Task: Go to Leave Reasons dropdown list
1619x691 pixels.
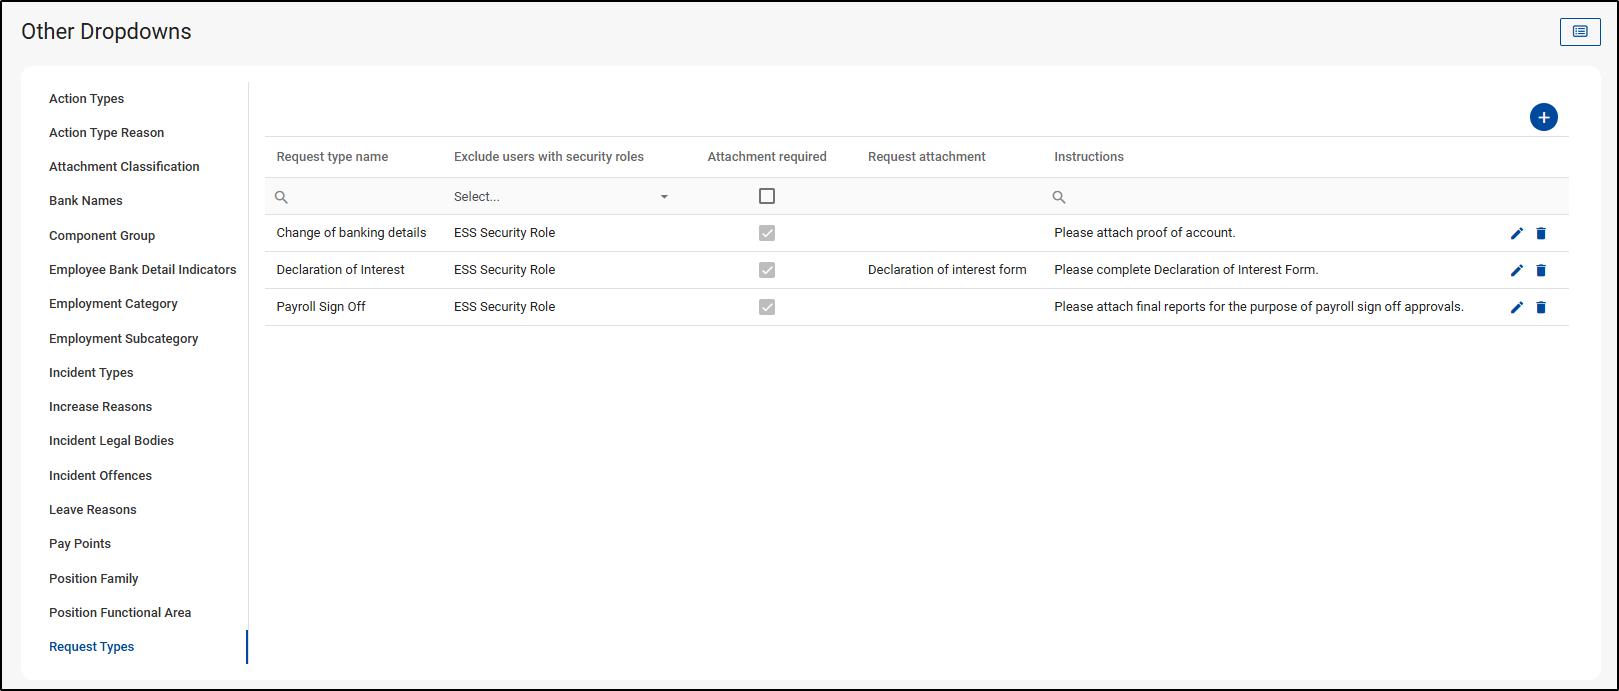Action: coord(93,510)
